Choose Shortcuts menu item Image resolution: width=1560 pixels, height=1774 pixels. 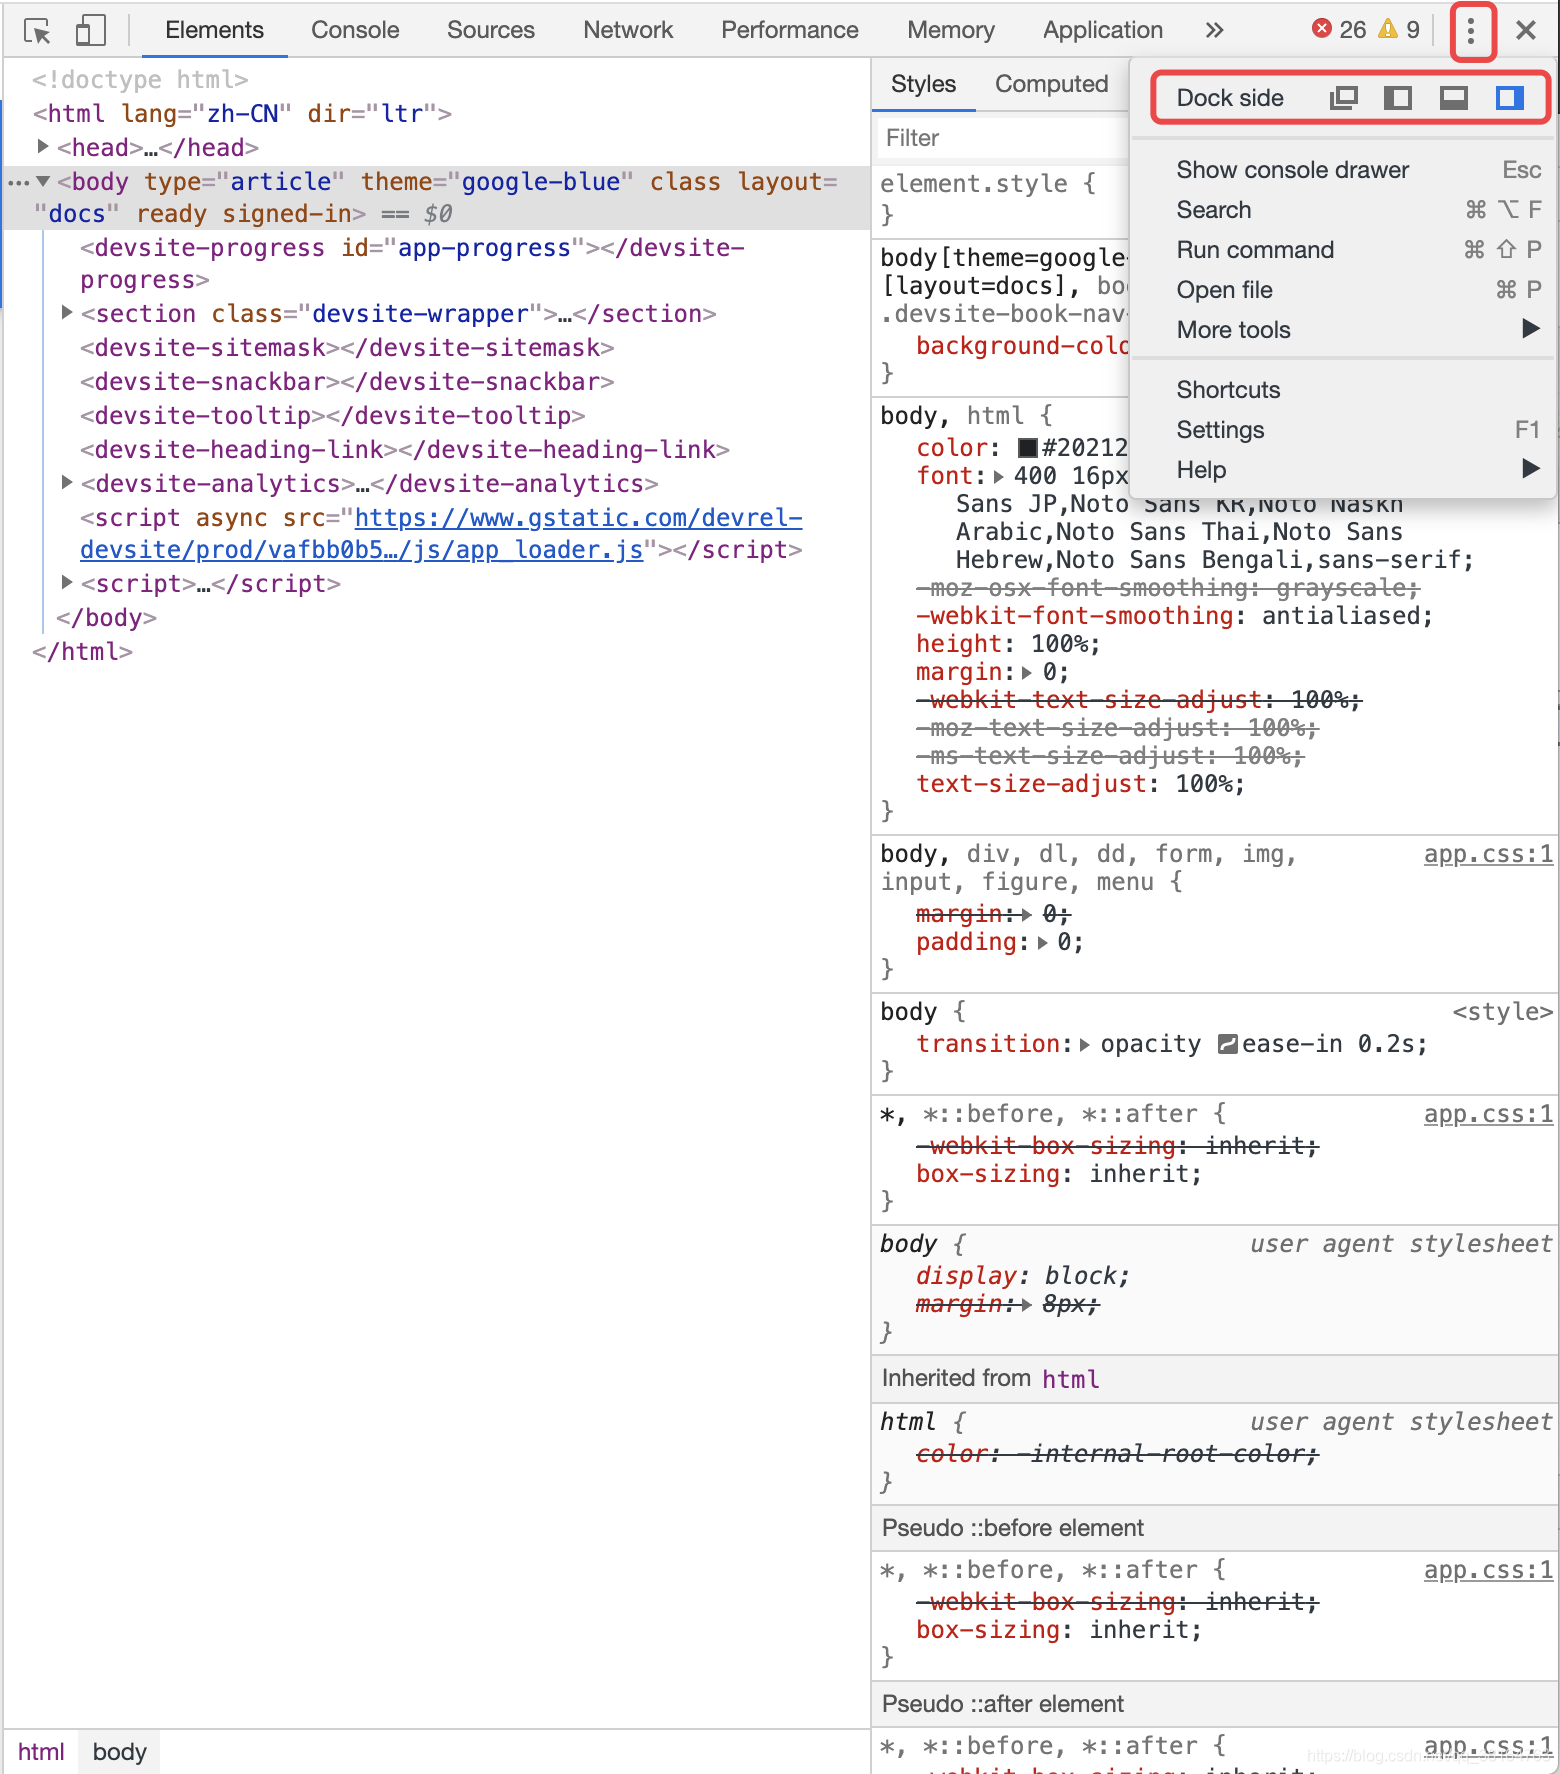click(1345, 390)
